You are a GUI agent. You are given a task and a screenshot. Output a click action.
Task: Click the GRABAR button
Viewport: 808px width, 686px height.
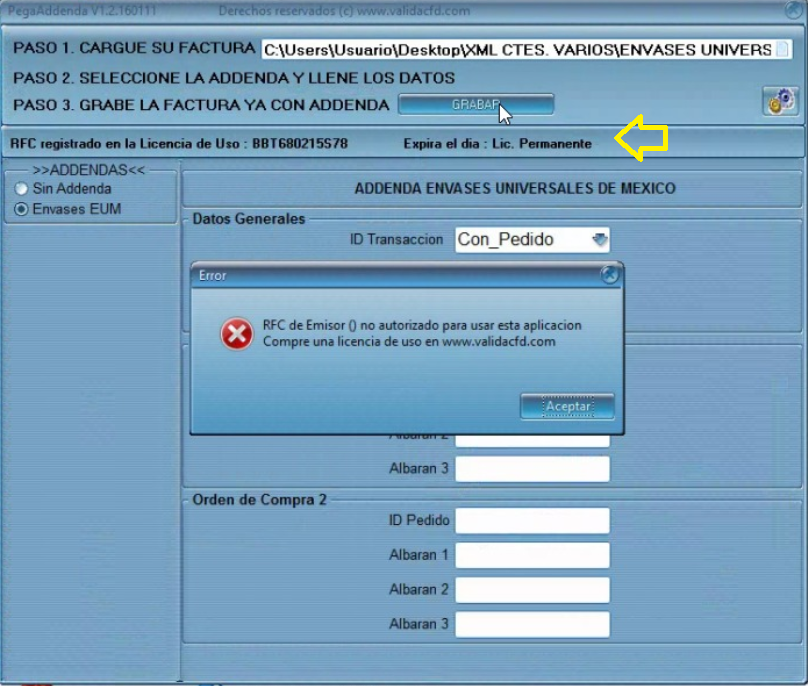tap(476, 105)
